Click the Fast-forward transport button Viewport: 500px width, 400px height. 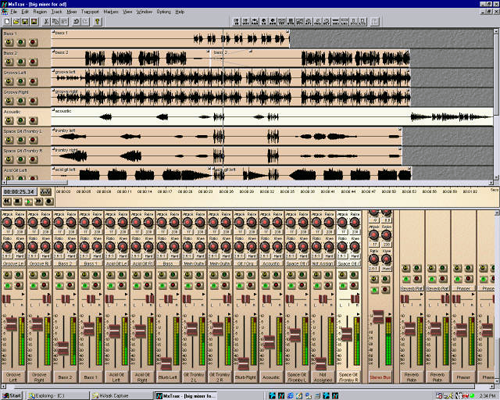pyautogui.click(x=39, y=201)
